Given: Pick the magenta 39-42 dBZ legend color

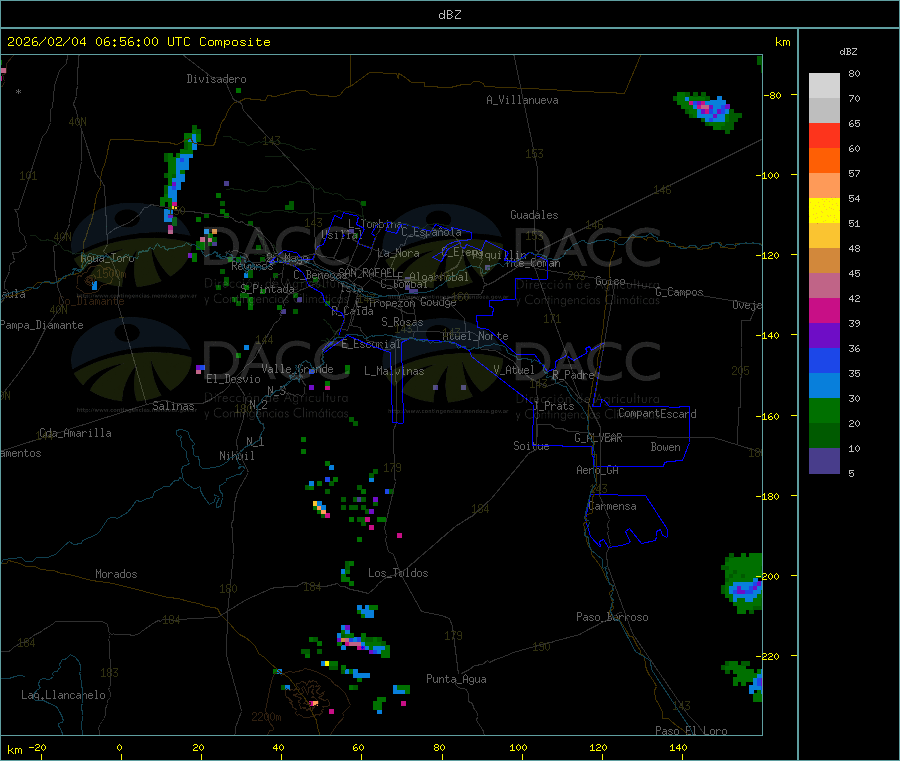Looking at the screenshot, I should (824, 310).
